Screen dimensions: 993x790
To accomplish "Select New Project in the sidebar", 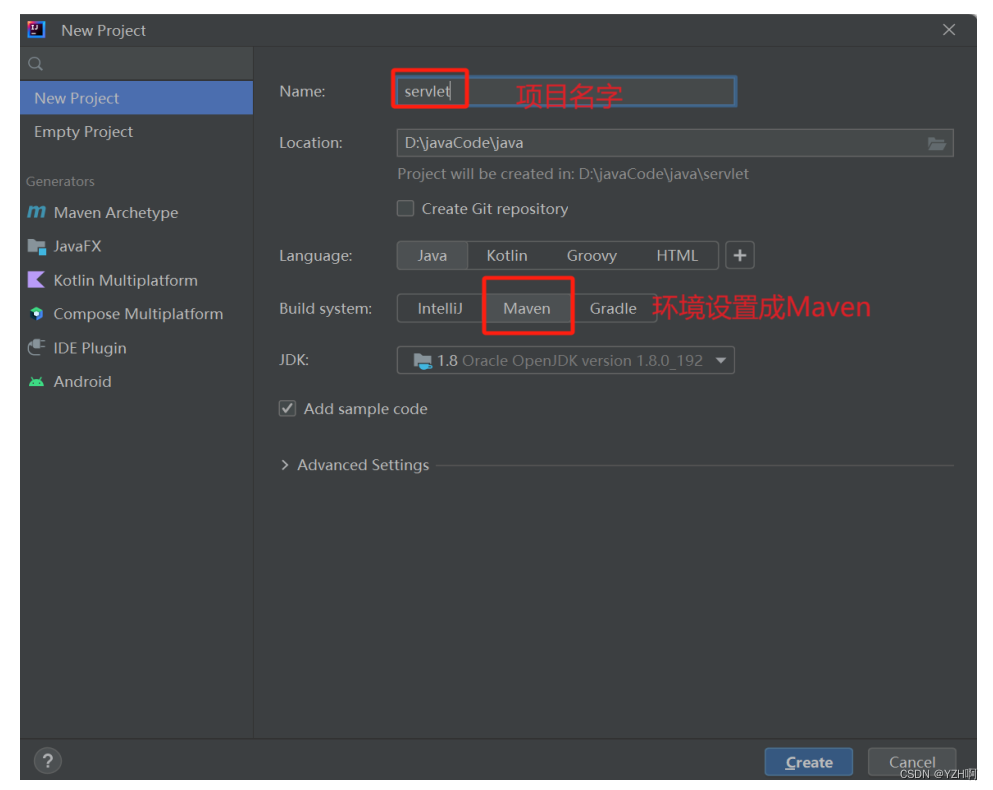I will (x=137, y=98).
